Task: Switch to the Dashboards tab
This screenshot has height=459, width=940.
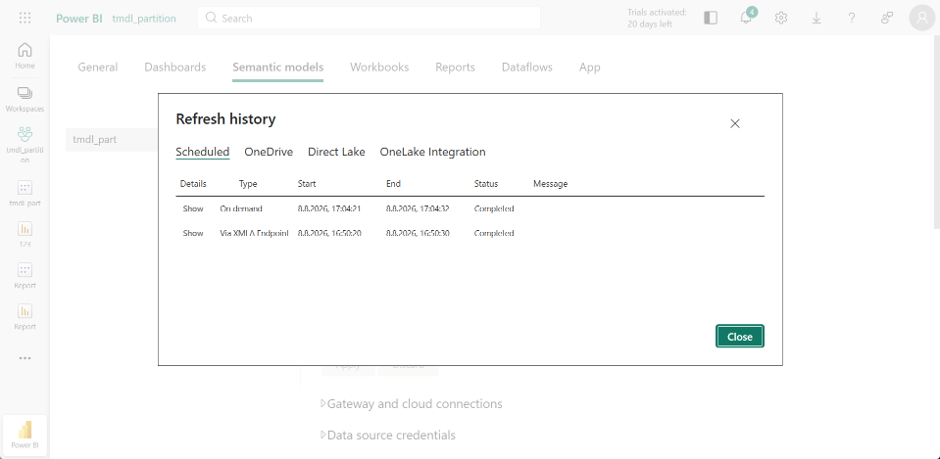Action: coord(175,67)
